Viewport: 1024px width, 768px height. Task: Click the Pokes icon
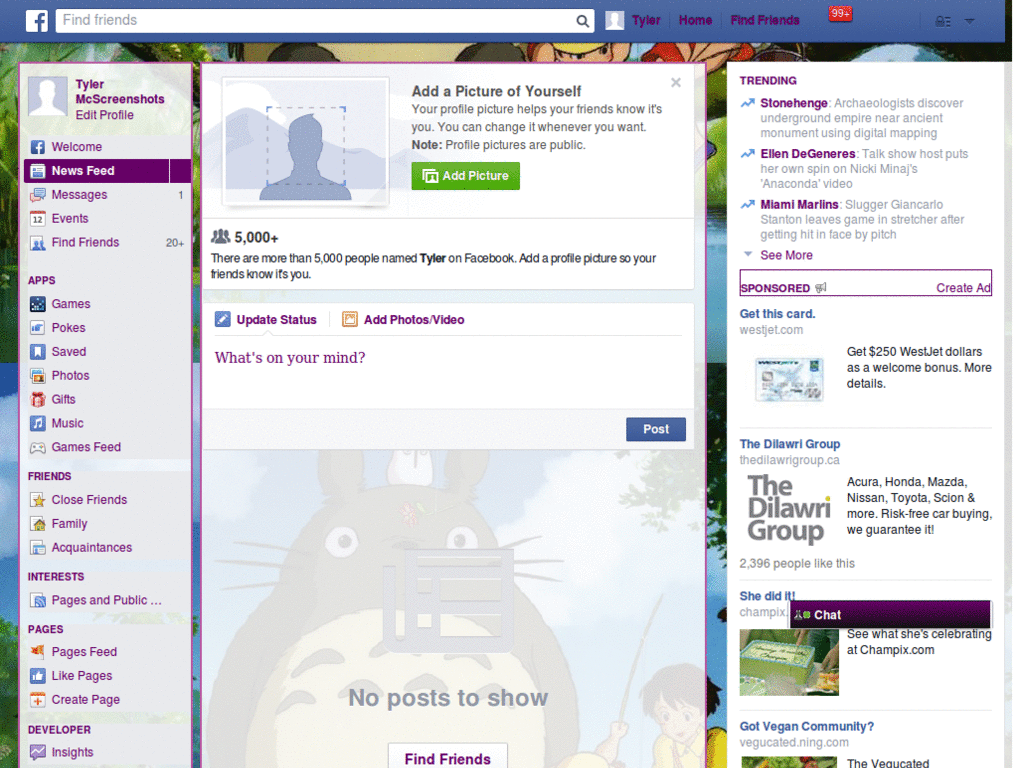(38, 328)
